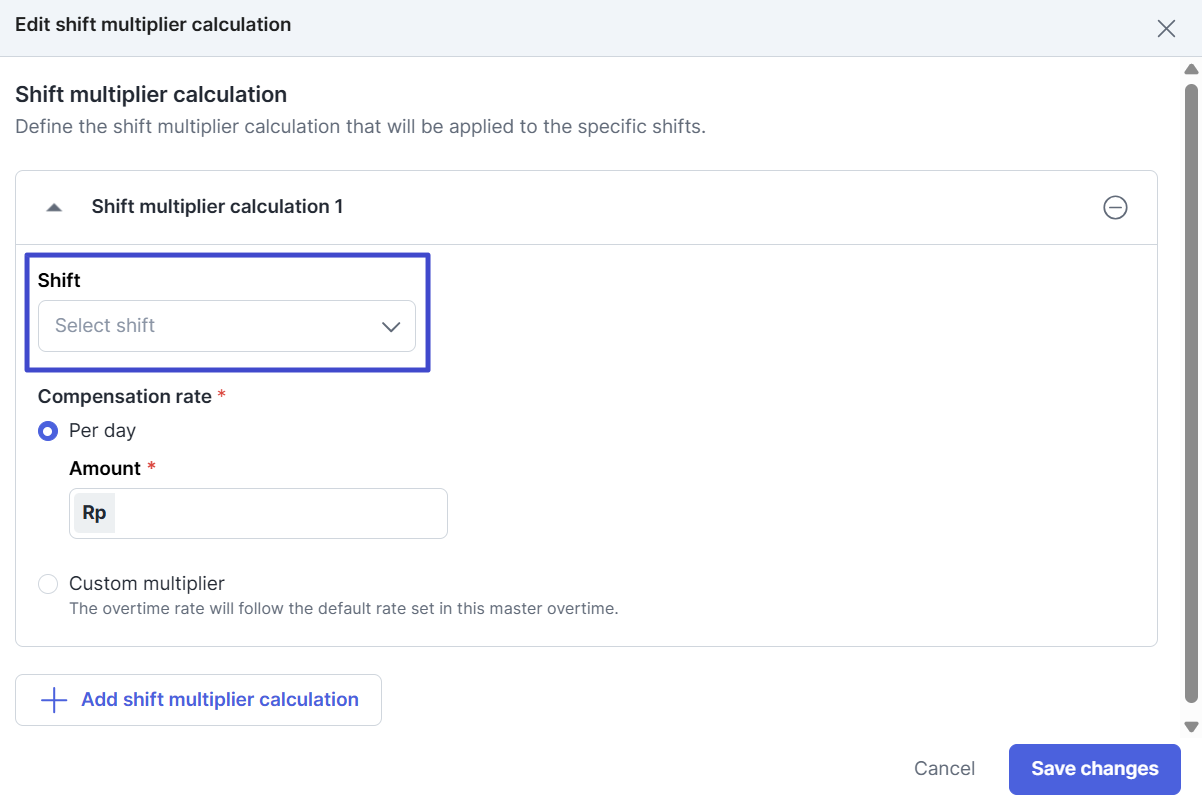Screen dimensions: 1202x812
Task: Click the Amount field label
Action: (105, 469)
